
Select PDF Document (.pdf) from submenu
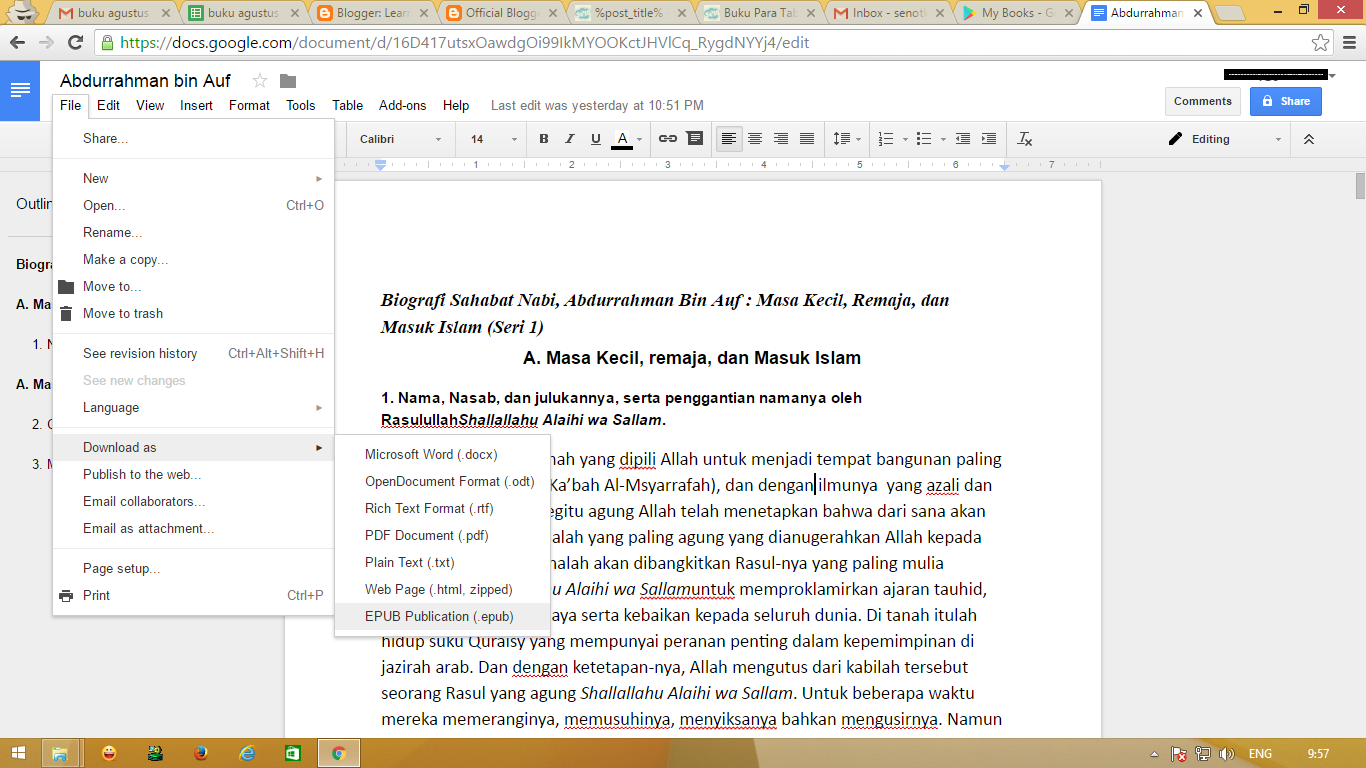coord(426,535)
